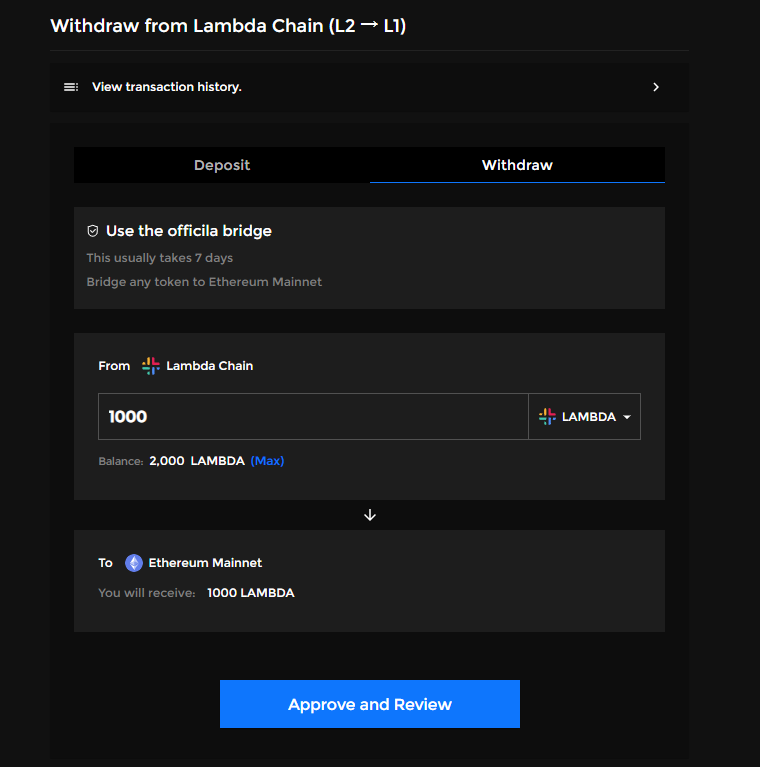Image resolution: width=760 pixels, height=767 pixels.
Task: Click 'Bridge any token to Ethereum Mainnet' text
Action: [204, 282]
